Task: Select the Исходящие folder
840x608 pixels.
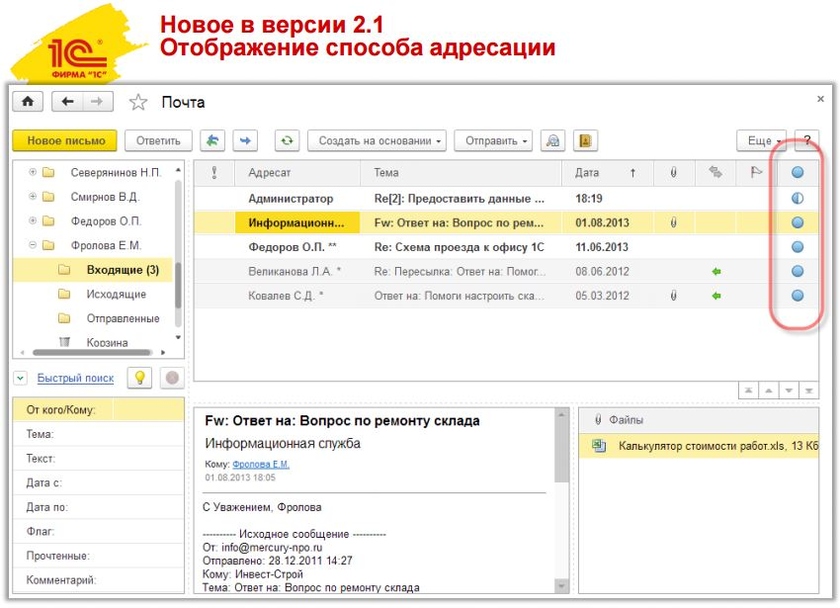Action: click(x=116, y=294)
